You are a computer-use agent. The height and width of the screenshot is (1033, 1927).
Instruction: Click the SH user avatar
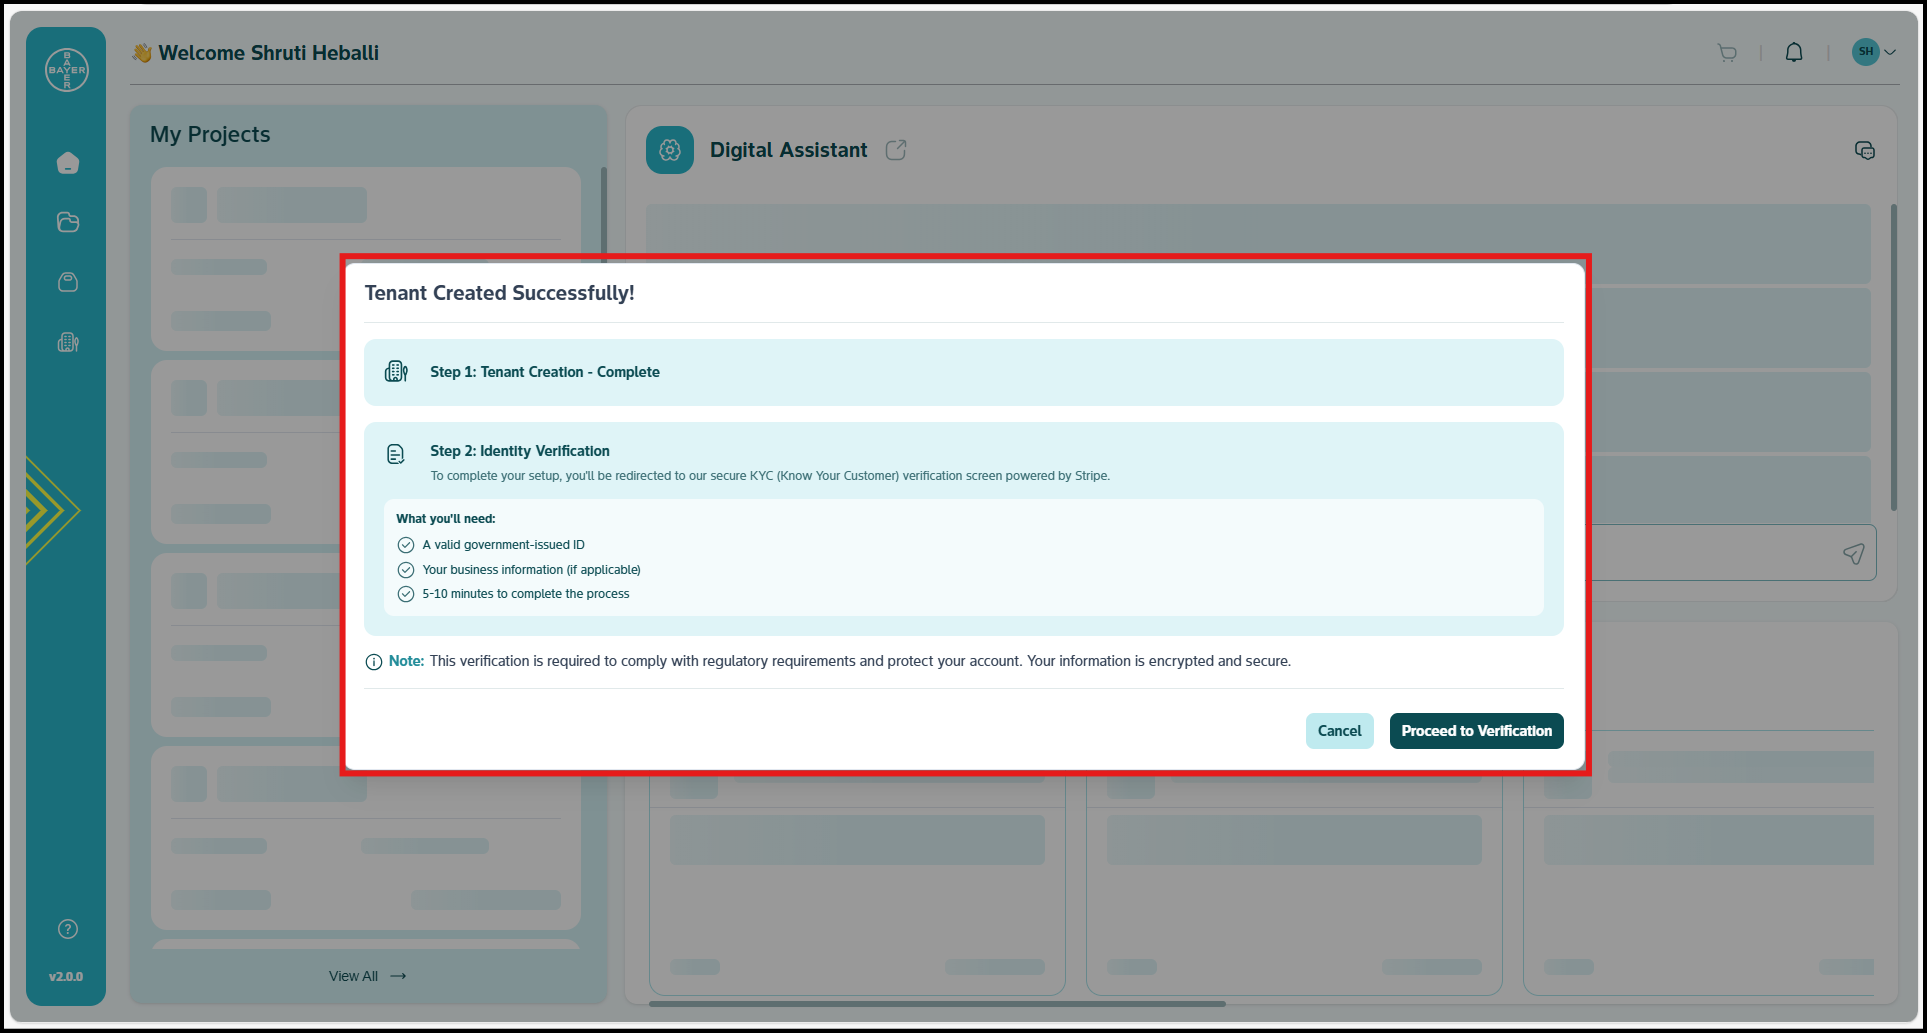(1865, 52)
